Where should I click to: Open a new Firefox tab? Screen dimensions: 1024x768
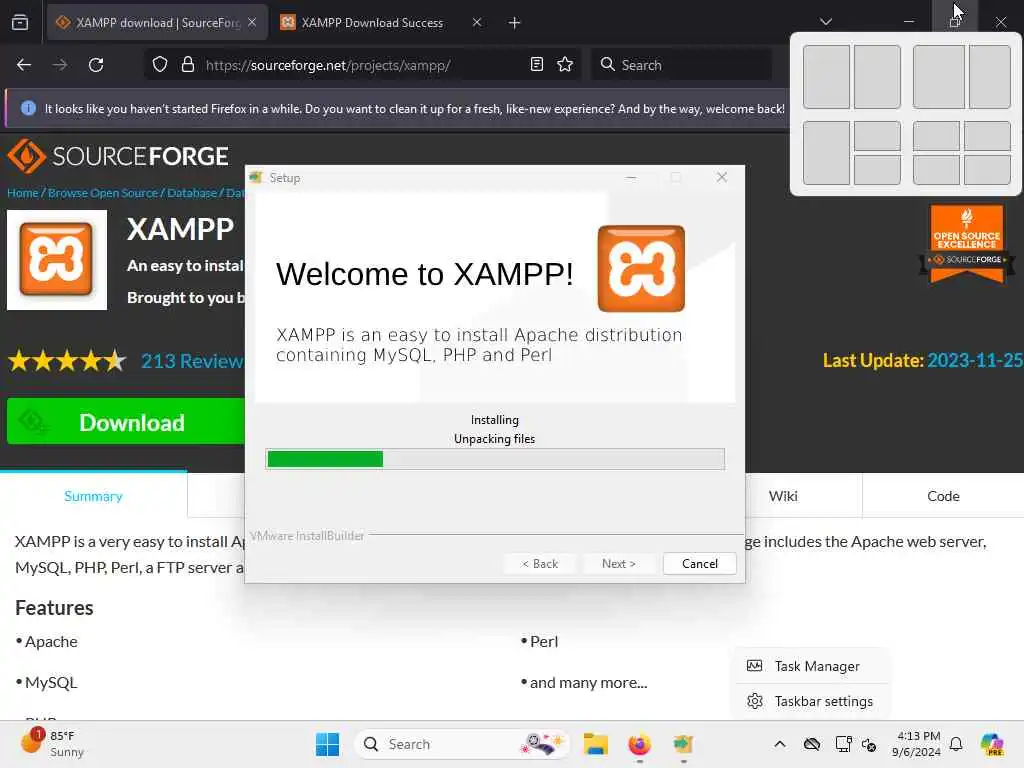coord(515,23)
